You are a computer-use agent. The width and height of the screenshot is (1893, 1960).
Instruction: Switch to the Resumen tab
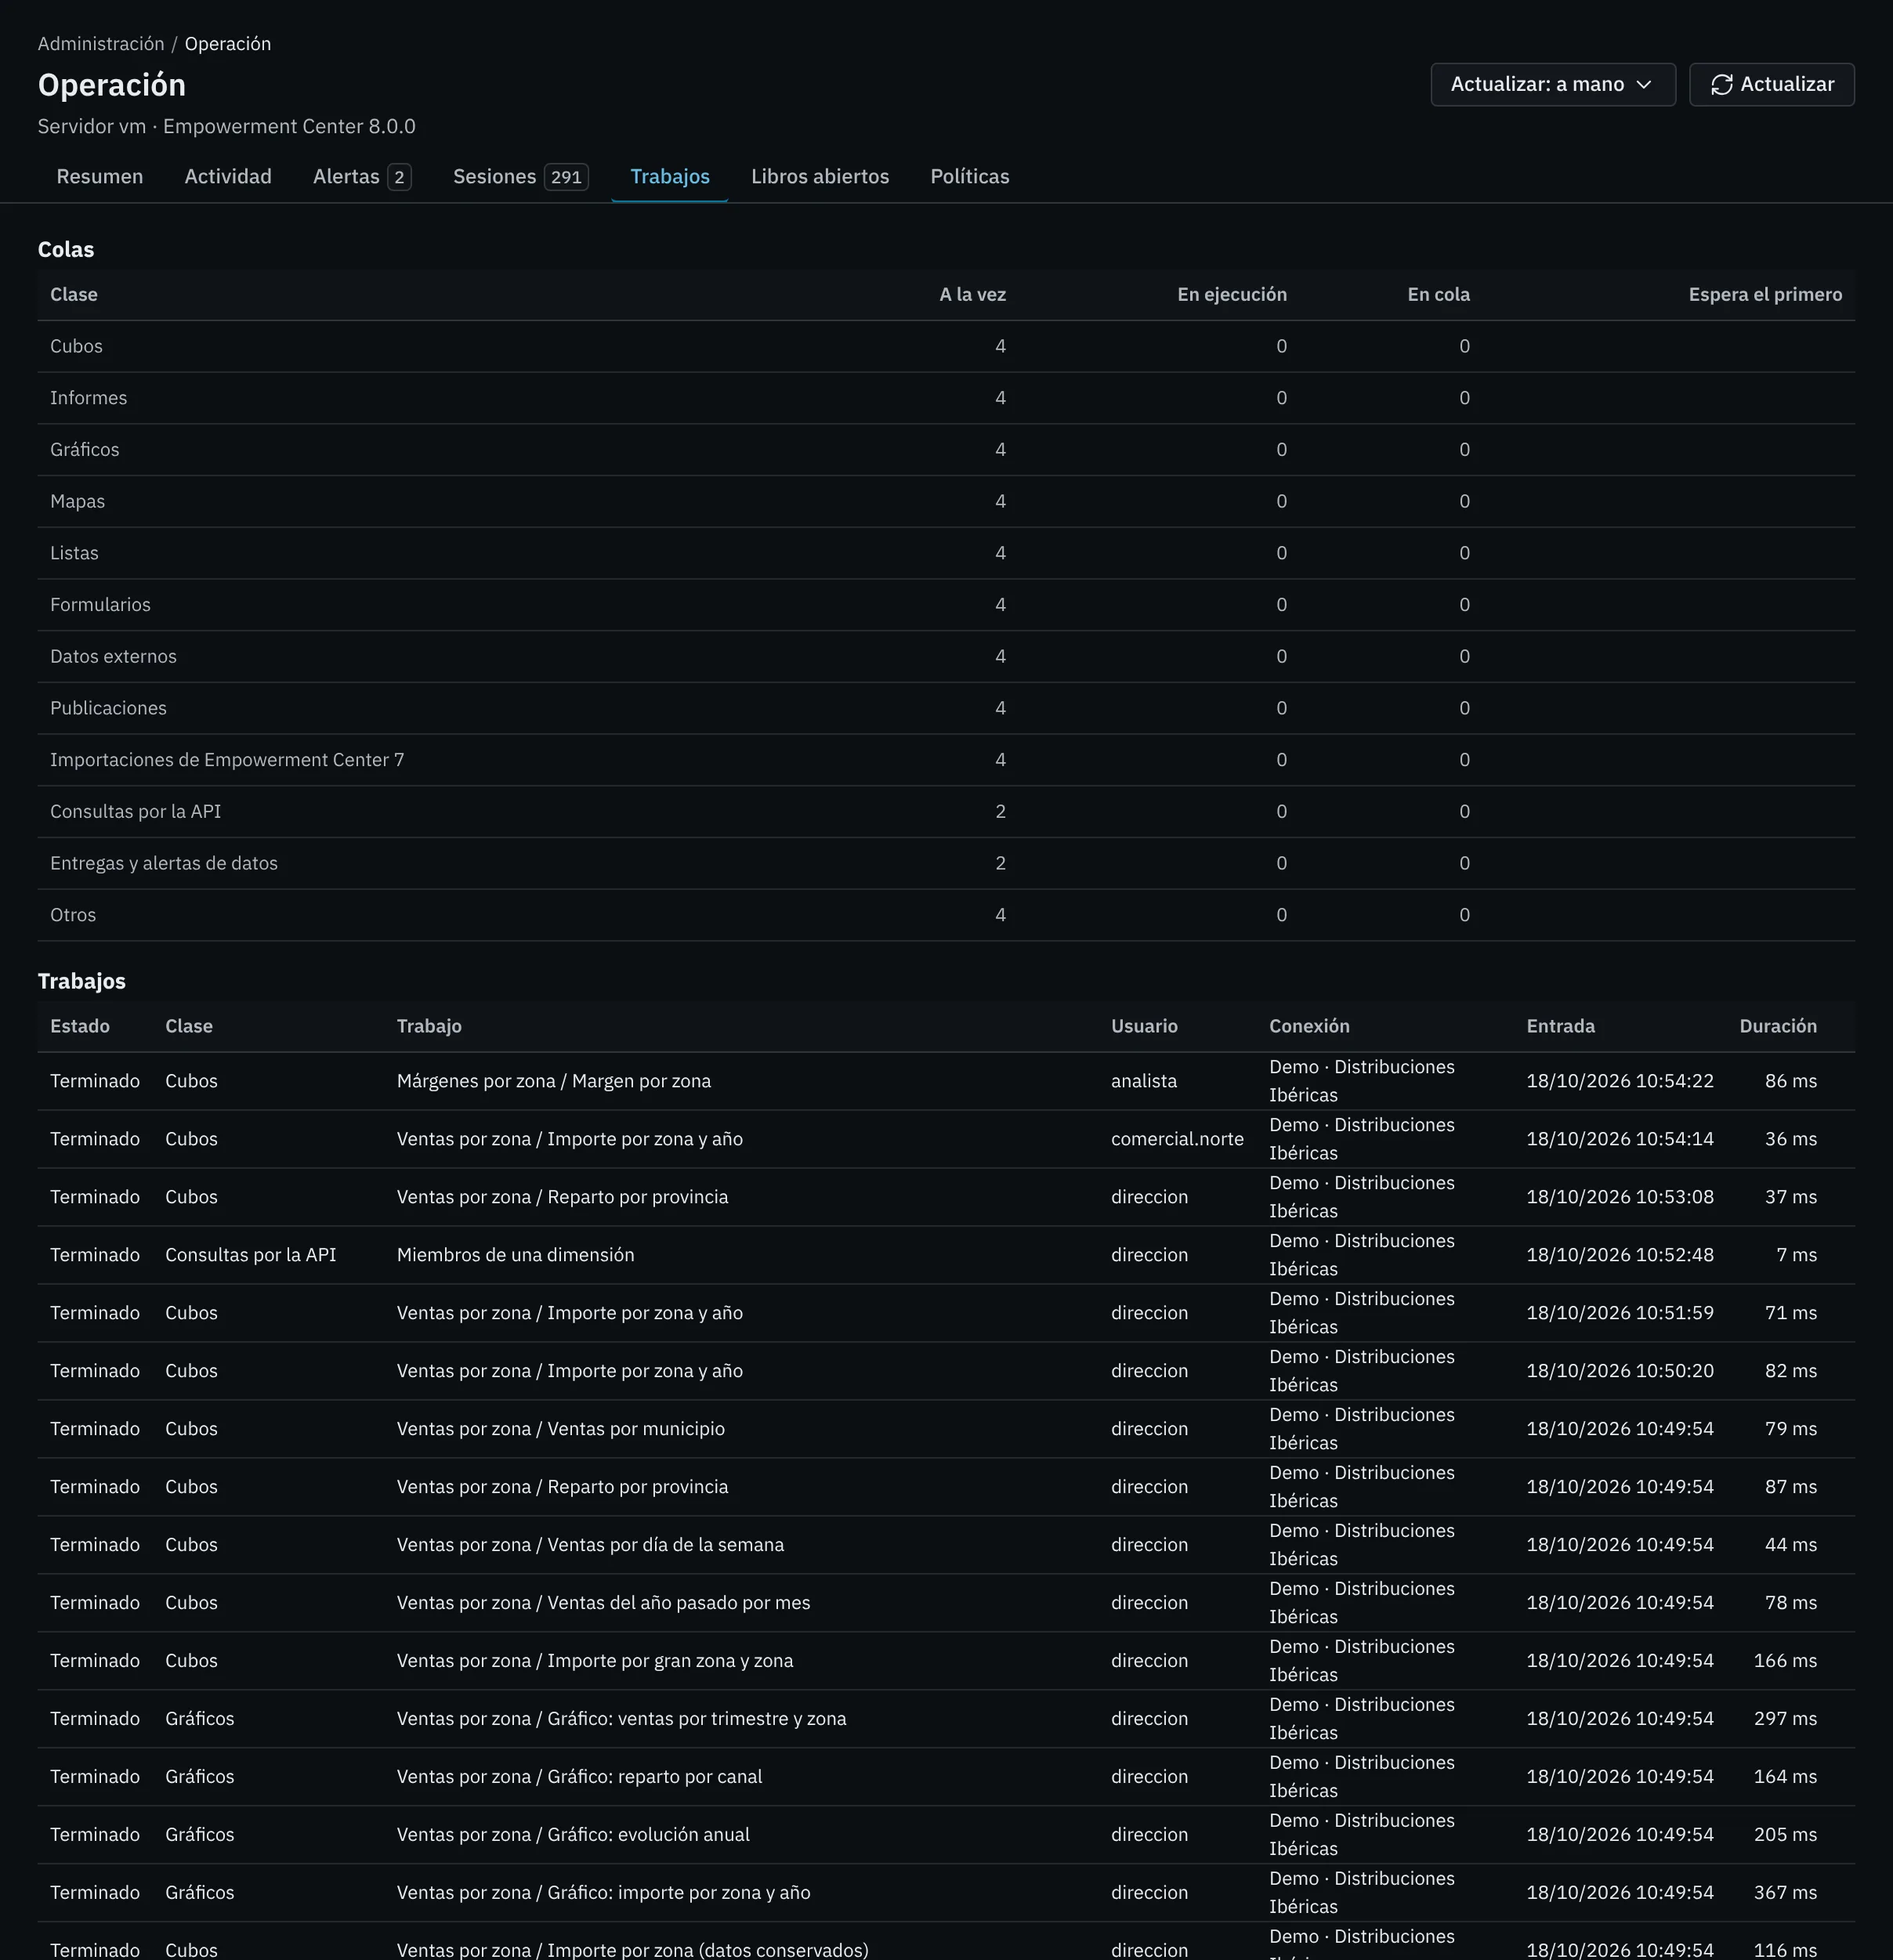100,177
